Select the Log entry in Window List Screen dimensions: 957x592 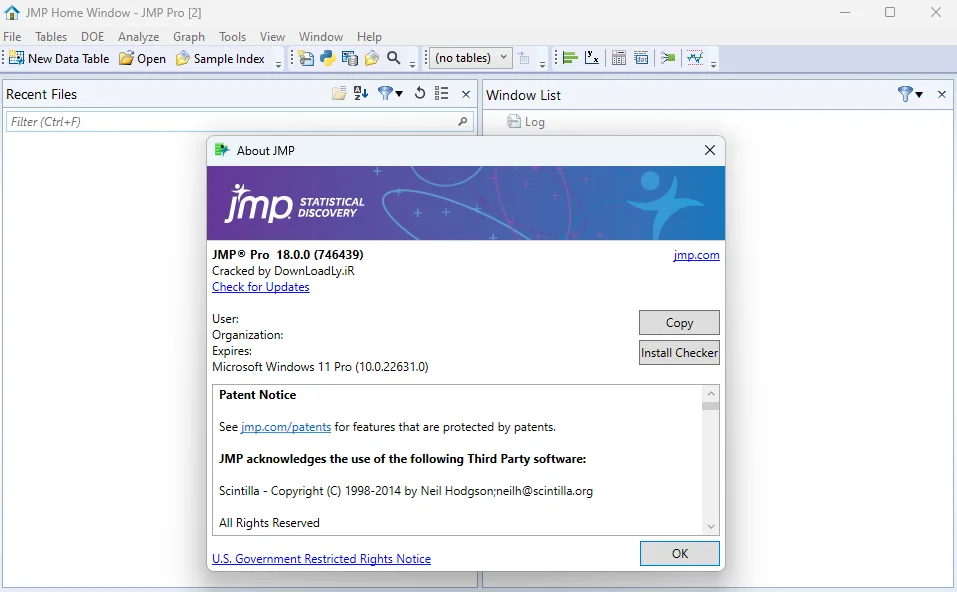[x=525, y=122]
